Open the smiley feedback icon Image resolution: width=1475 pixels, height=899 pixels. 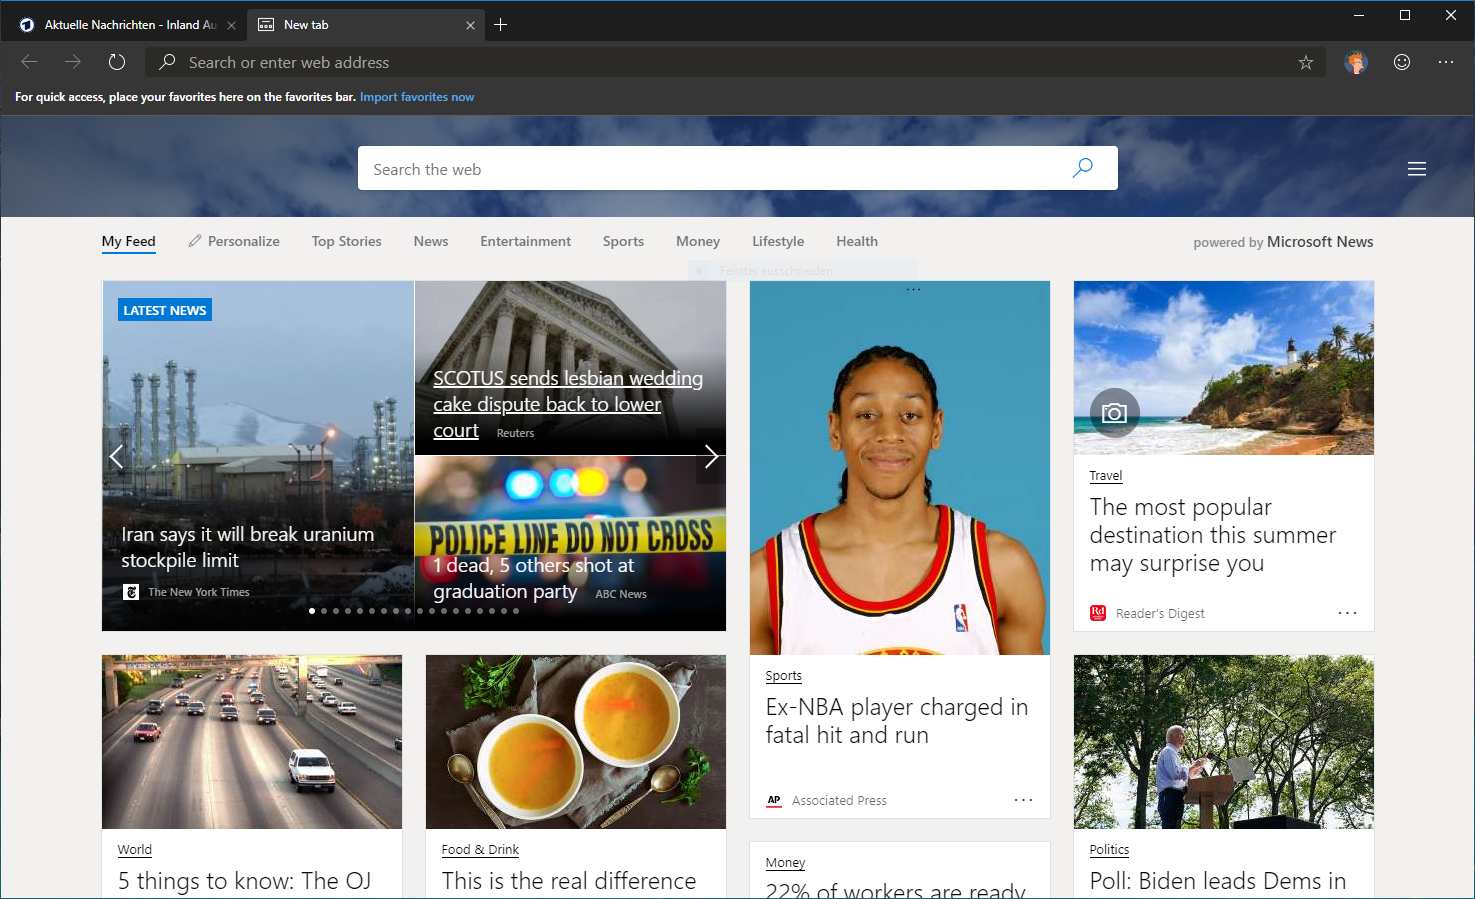tap(1402, 62)
